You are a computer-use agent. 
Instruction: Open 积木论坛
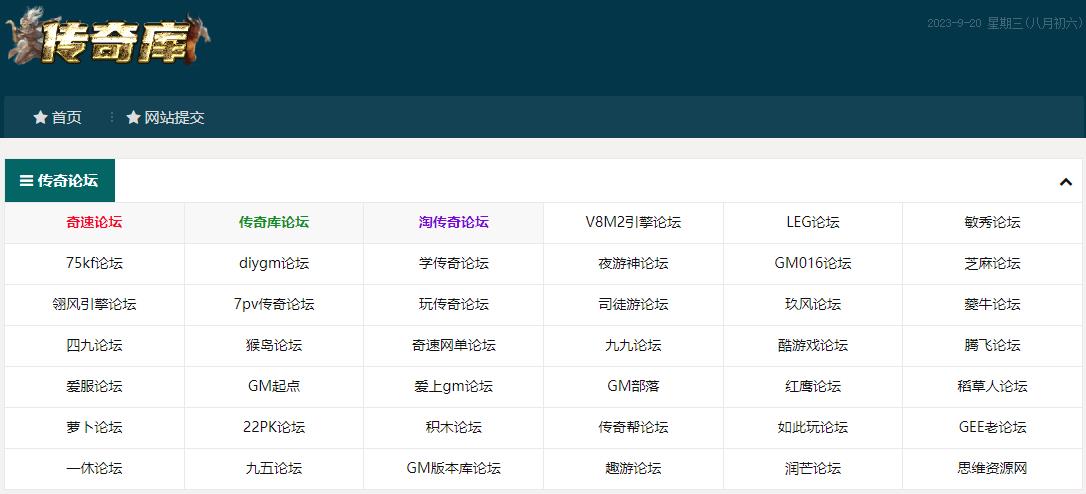point(454,427)
